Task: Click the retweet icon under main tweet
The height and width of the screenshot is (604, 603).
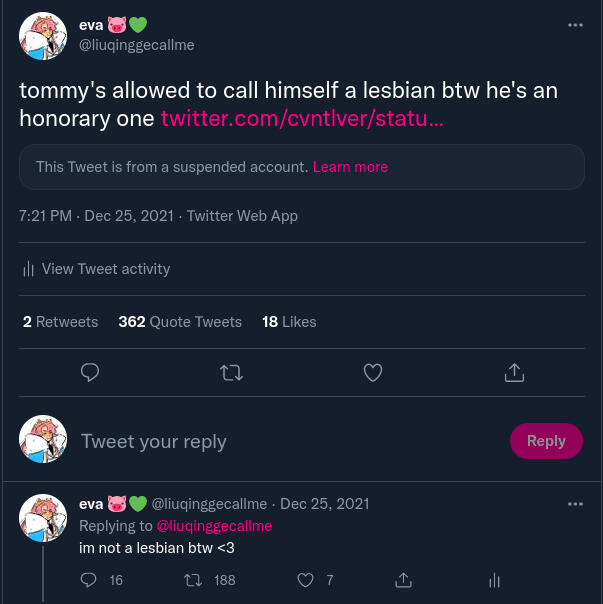Action: click(231, 373)
